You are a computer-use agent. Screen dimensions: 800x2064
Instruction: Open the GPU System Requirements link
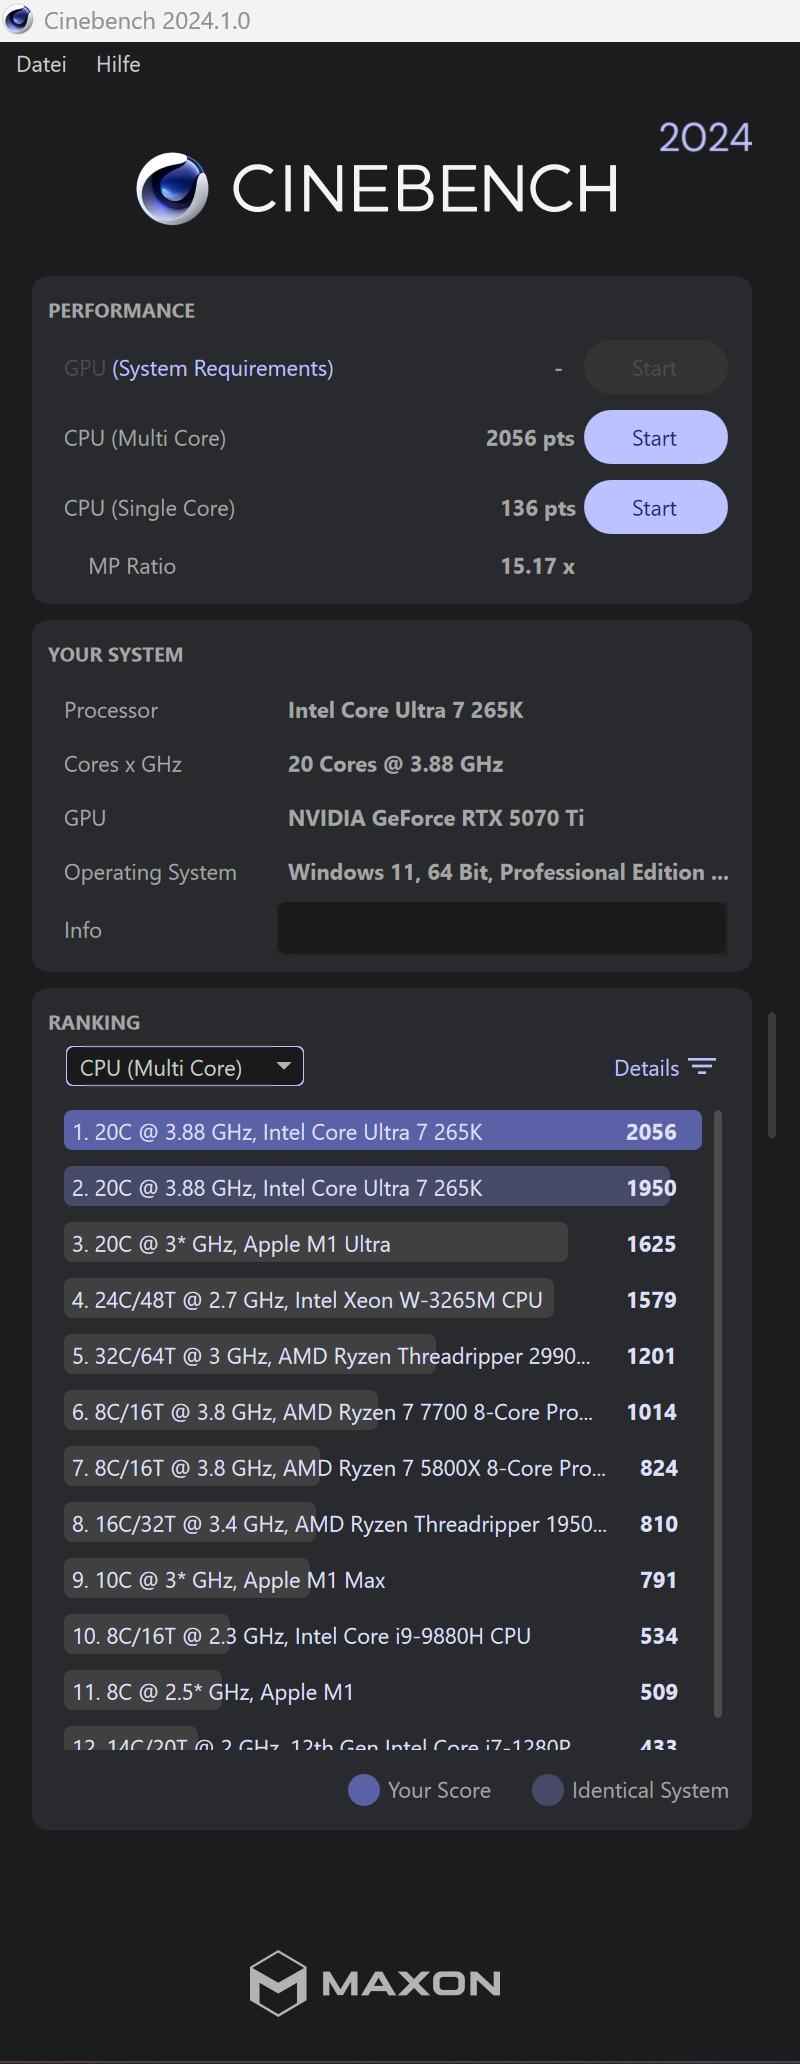click(222, 368)
